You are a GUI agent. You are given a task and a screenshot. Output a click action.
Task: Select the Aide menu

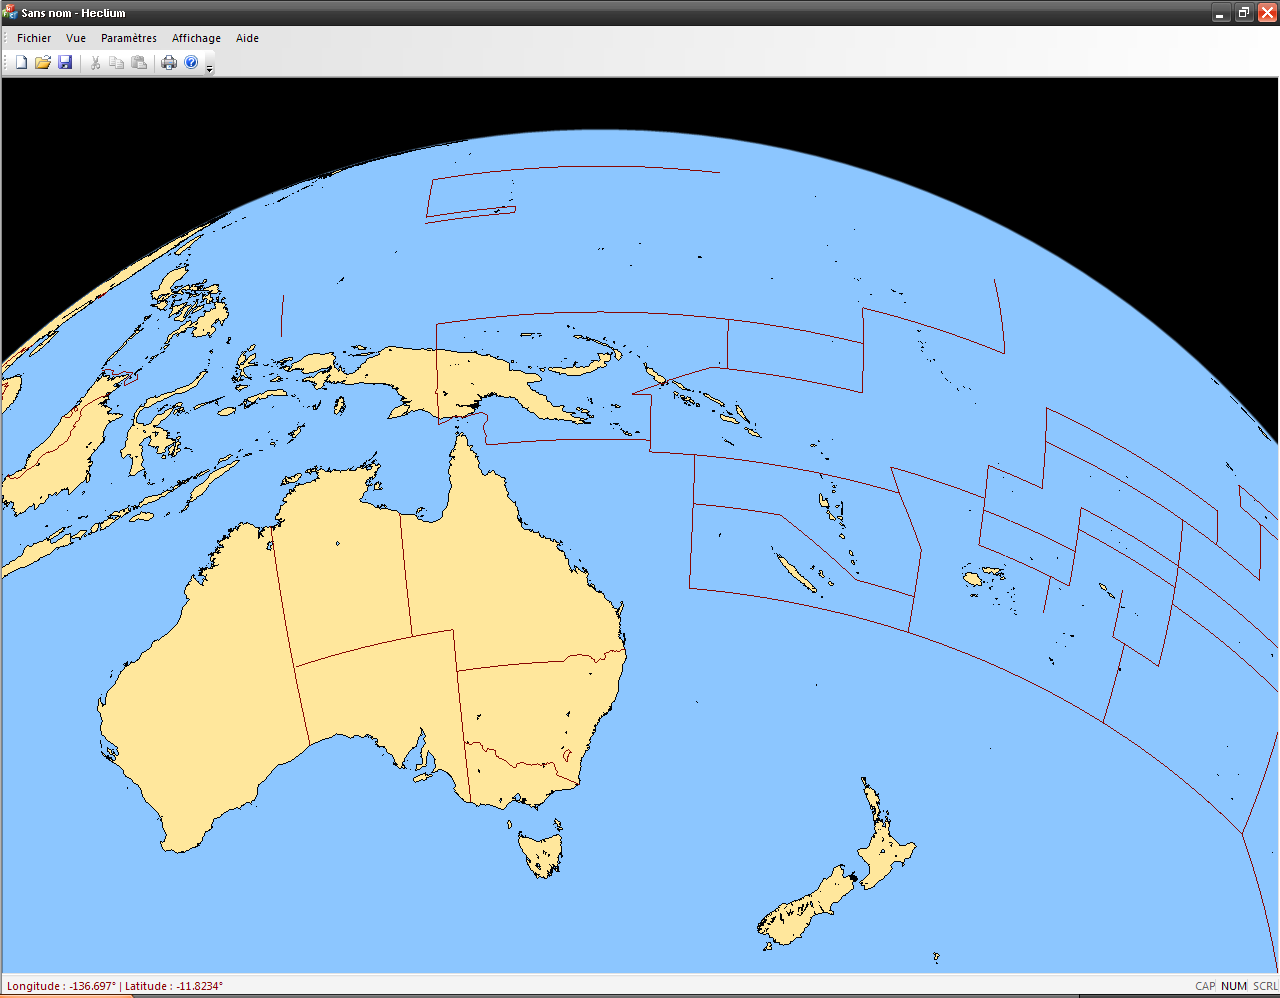click(247, 38)
